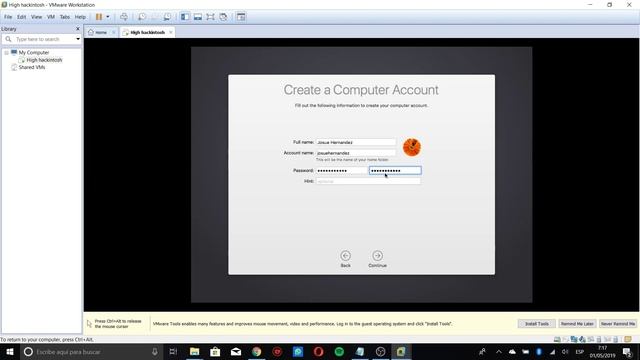The width and height of the screenshot is (640, 360).
Task: Suspend the VM with the pause button
Action: (99, 17)
